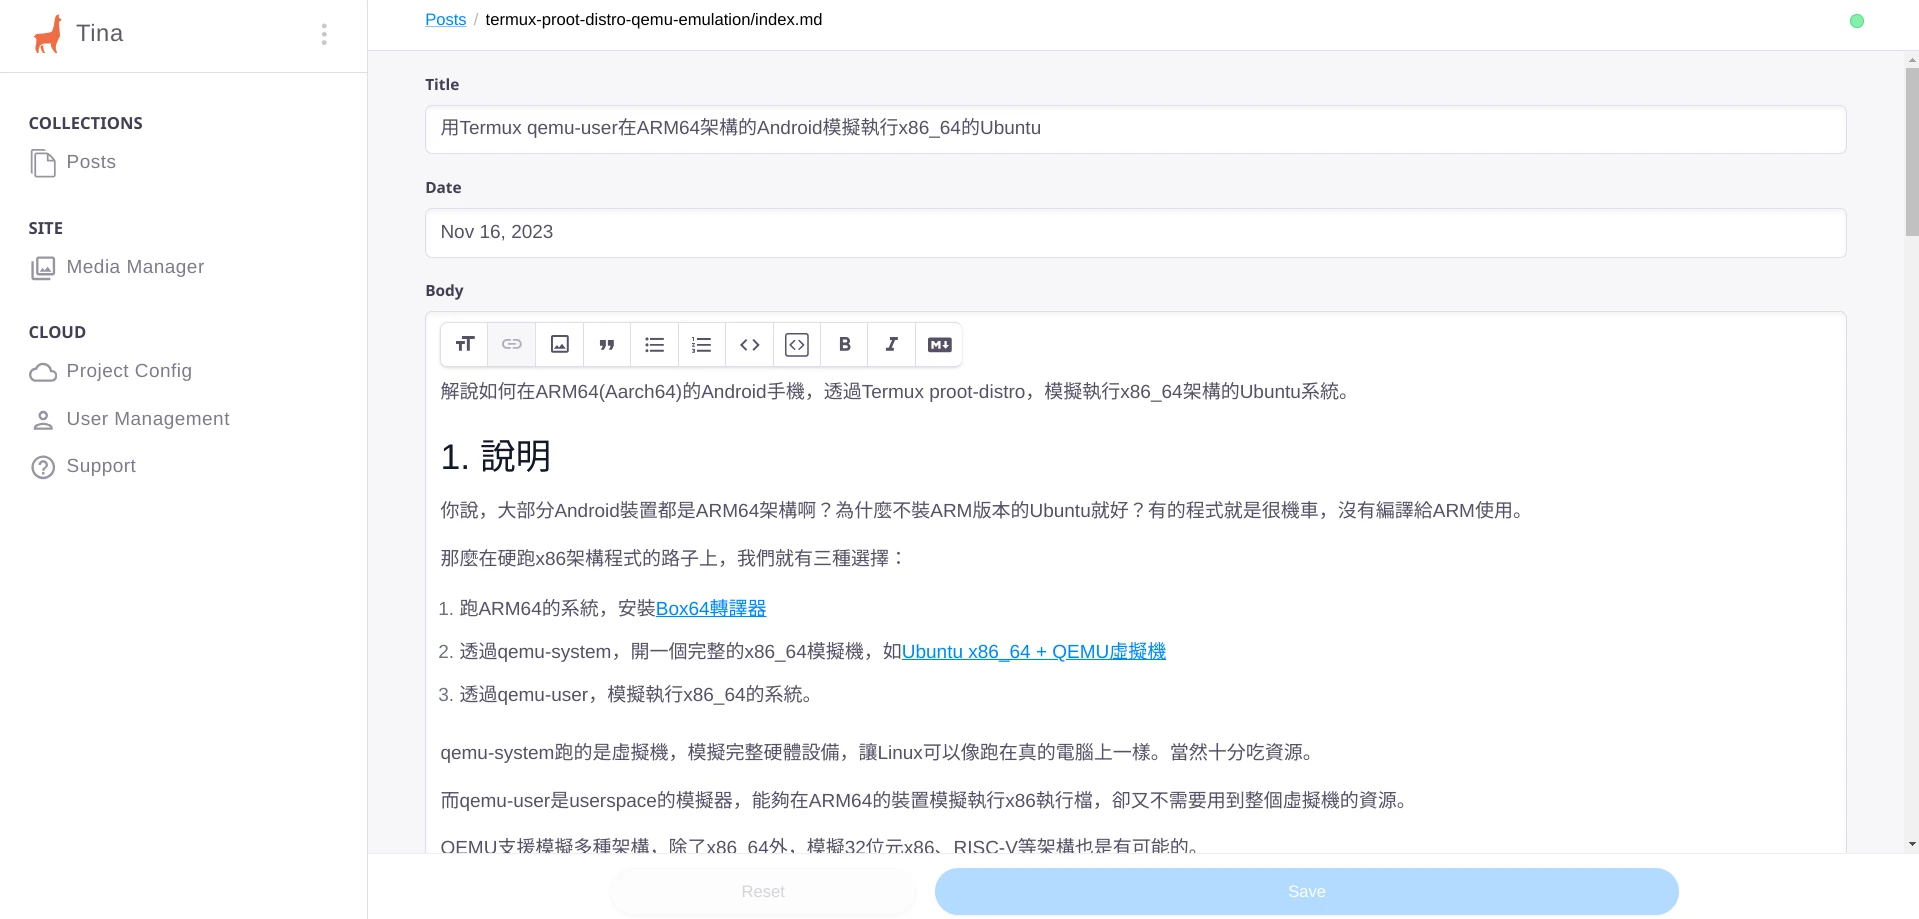This screenshot has width=1919, height=919.
Task: Toggle italic formatting
Action: pyautogui.click(x=892, y=345)
